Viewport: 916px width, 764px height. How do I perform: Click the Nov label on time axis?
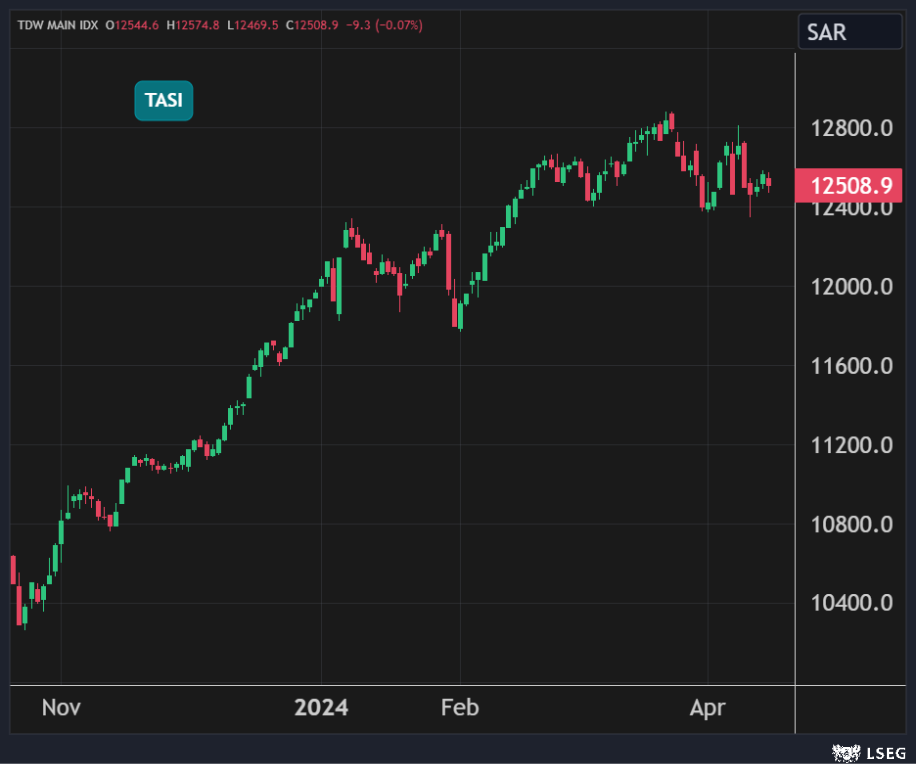tap(61, 708)
